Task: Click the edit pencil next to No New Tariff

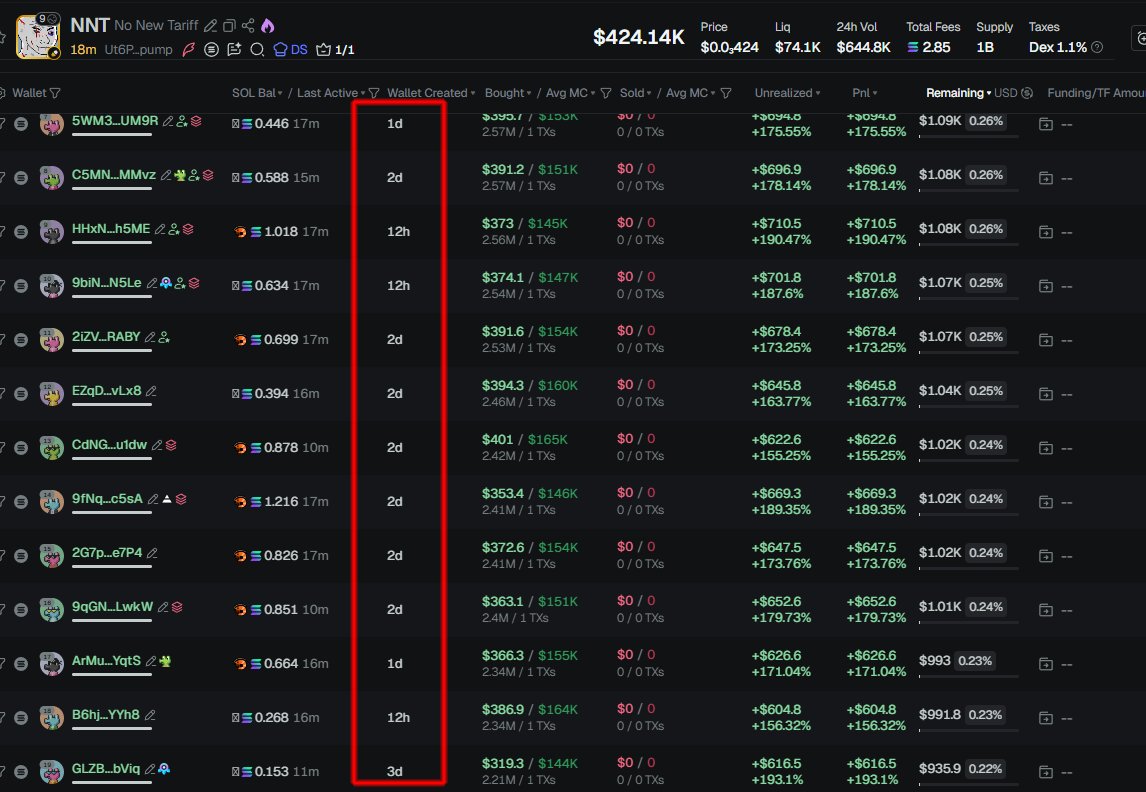Action: click(210, 26)
